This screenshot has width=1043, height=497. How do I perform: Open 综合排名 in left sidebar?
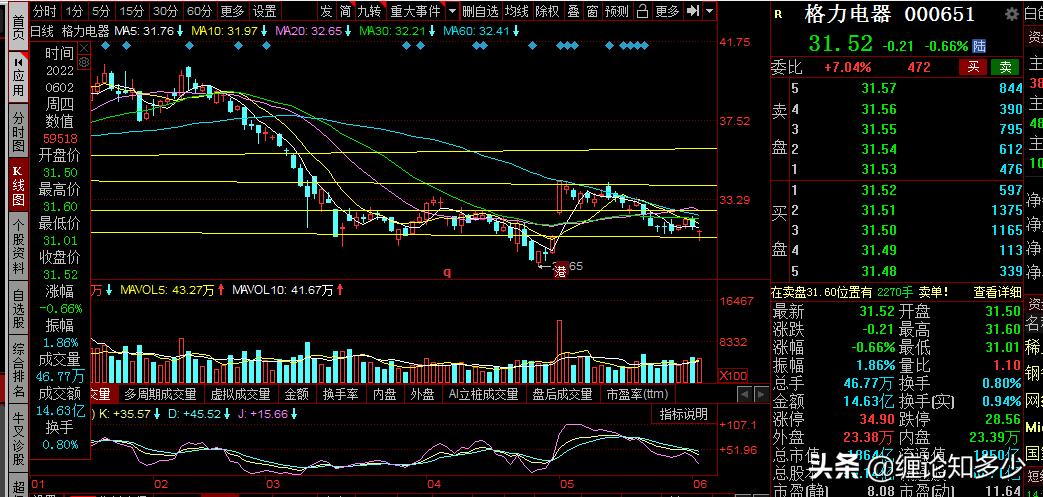point(18,371)
